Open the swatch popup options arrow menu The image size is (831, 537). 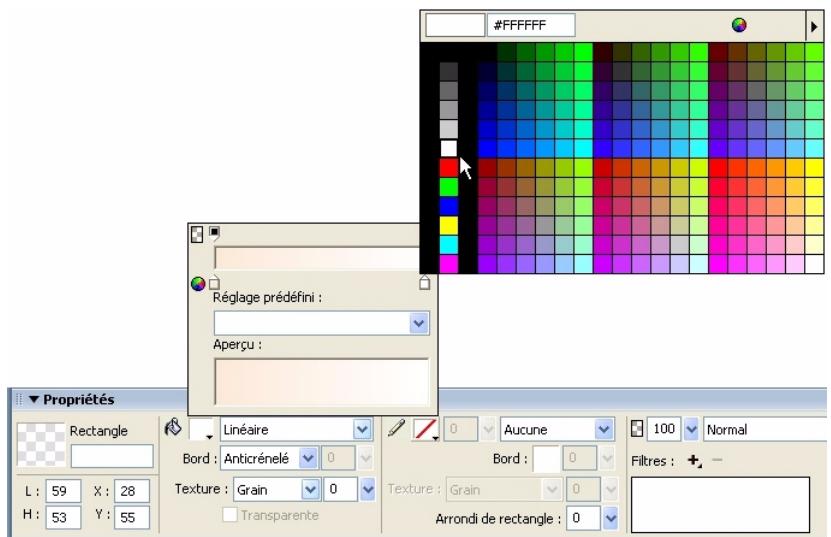coord(814,25)
